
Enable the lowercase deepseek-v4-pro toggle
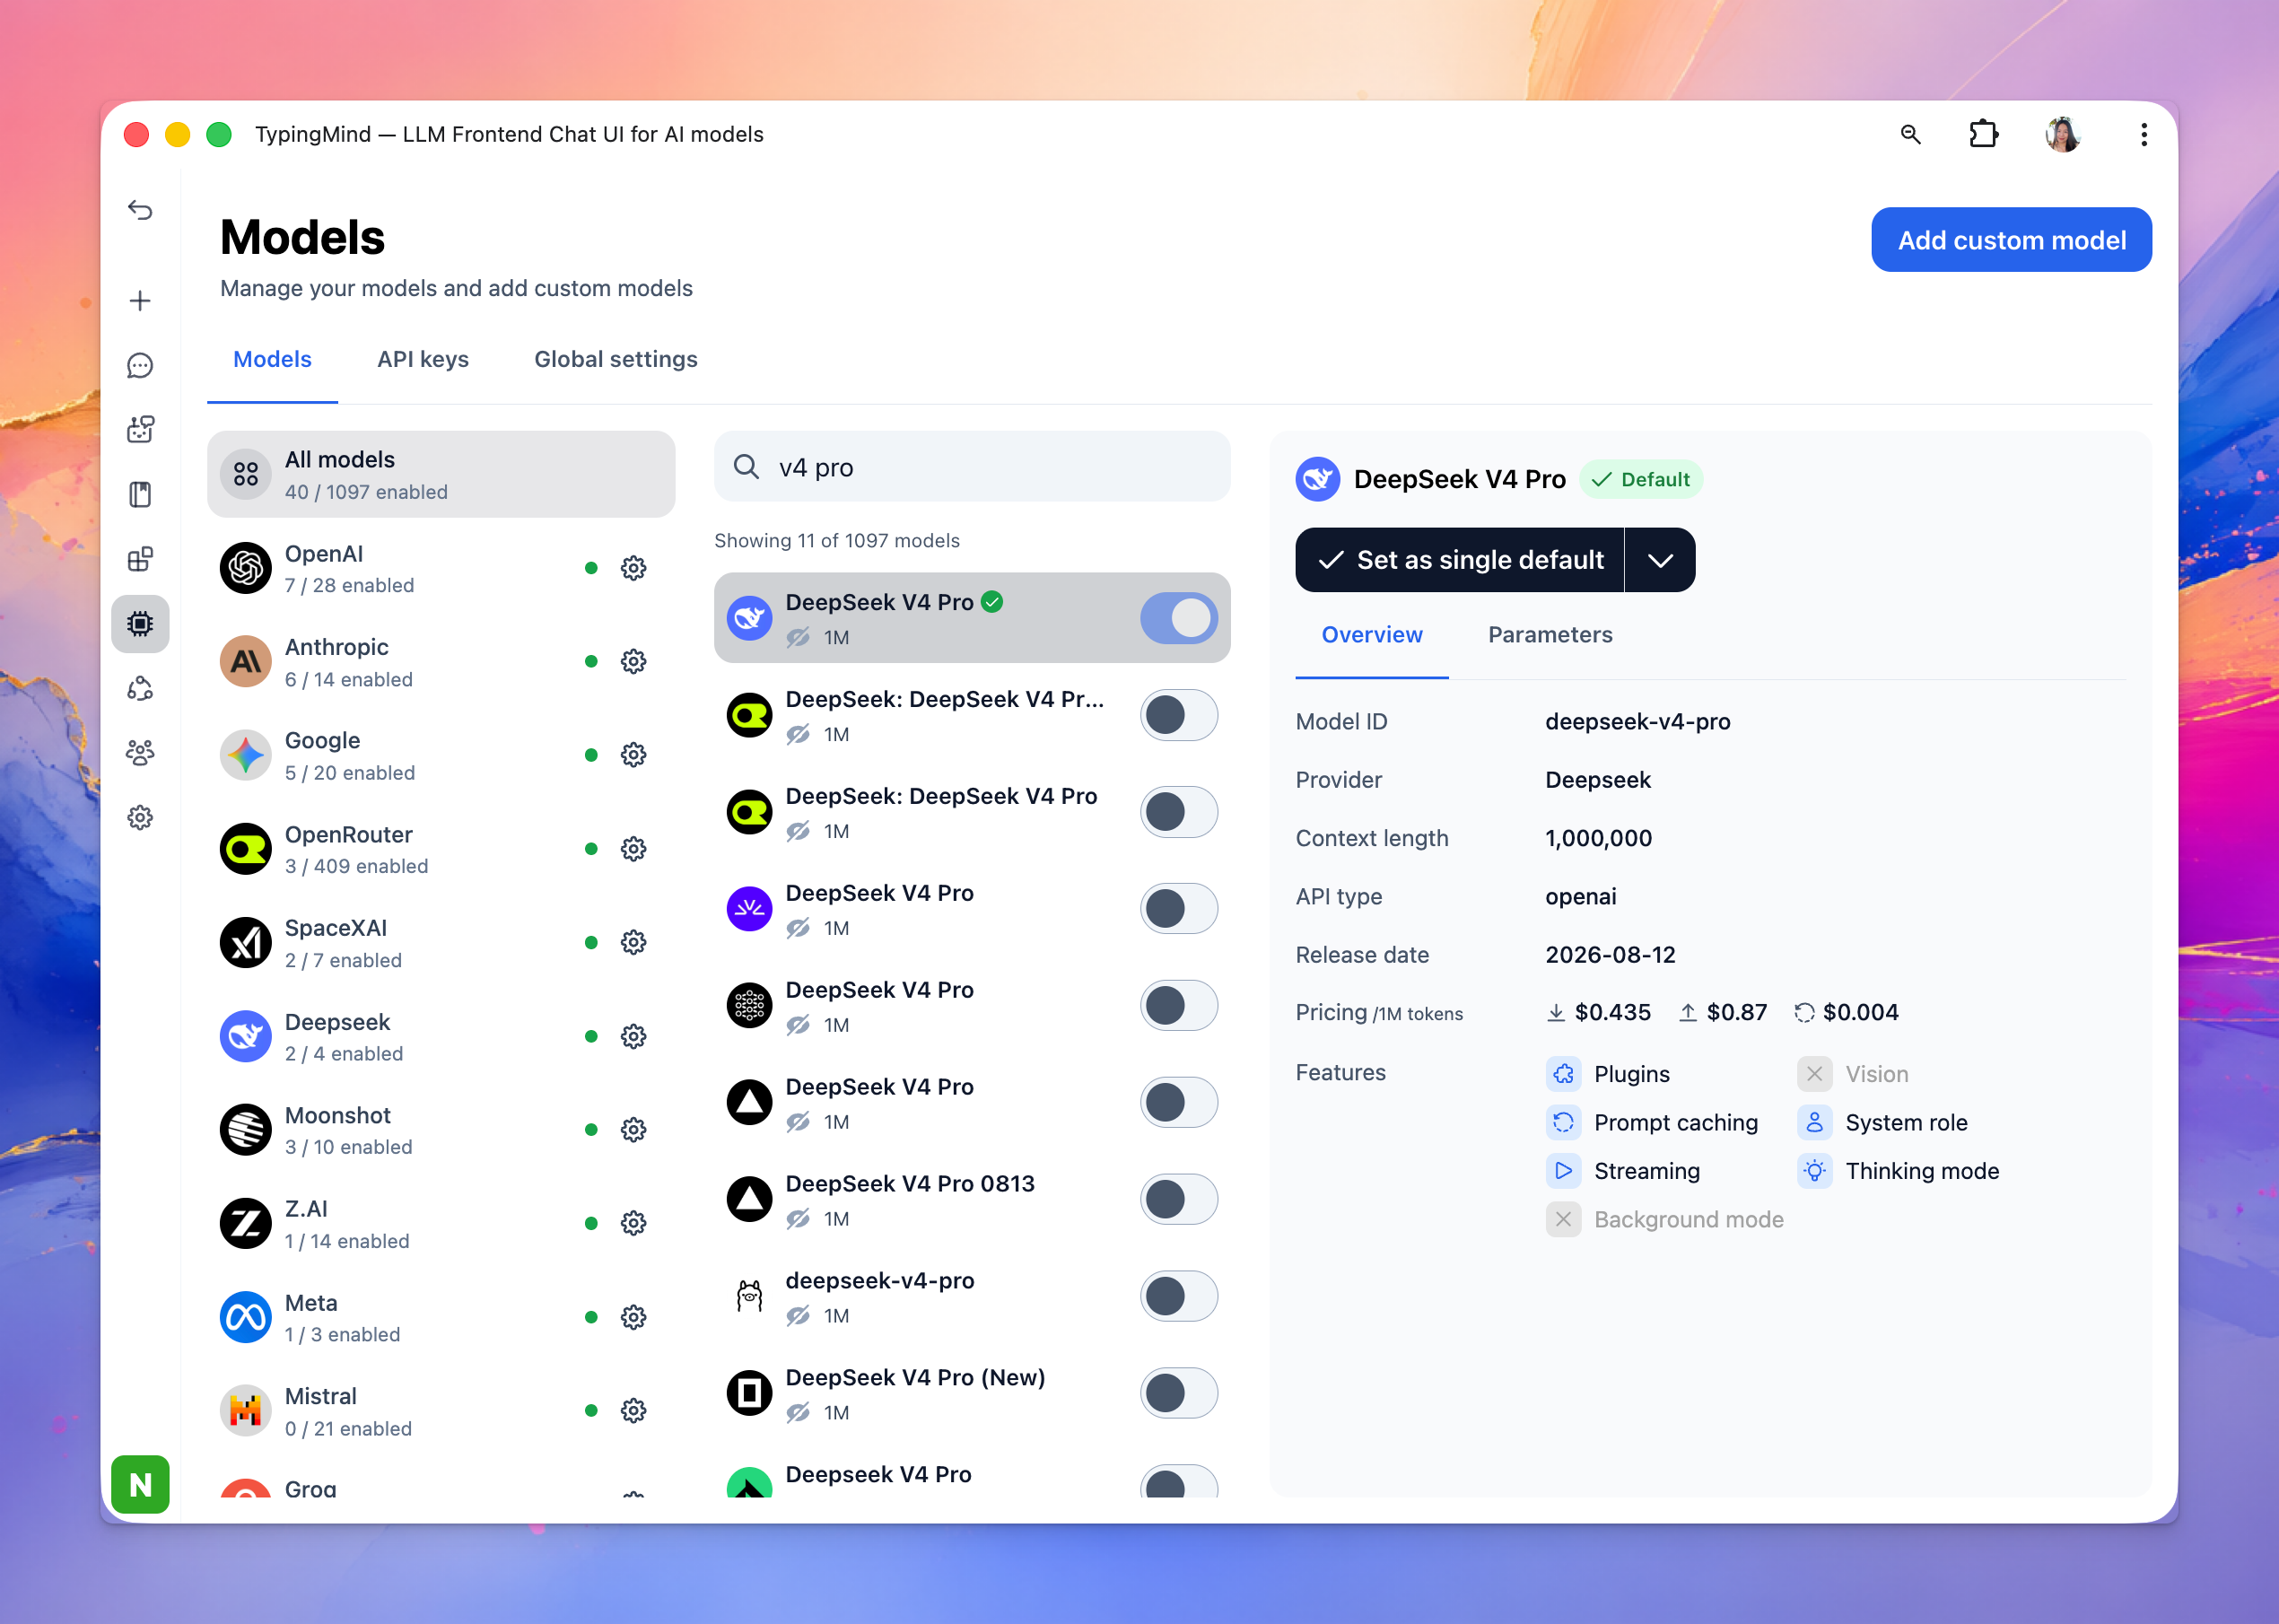(x=1179, y=1297)
